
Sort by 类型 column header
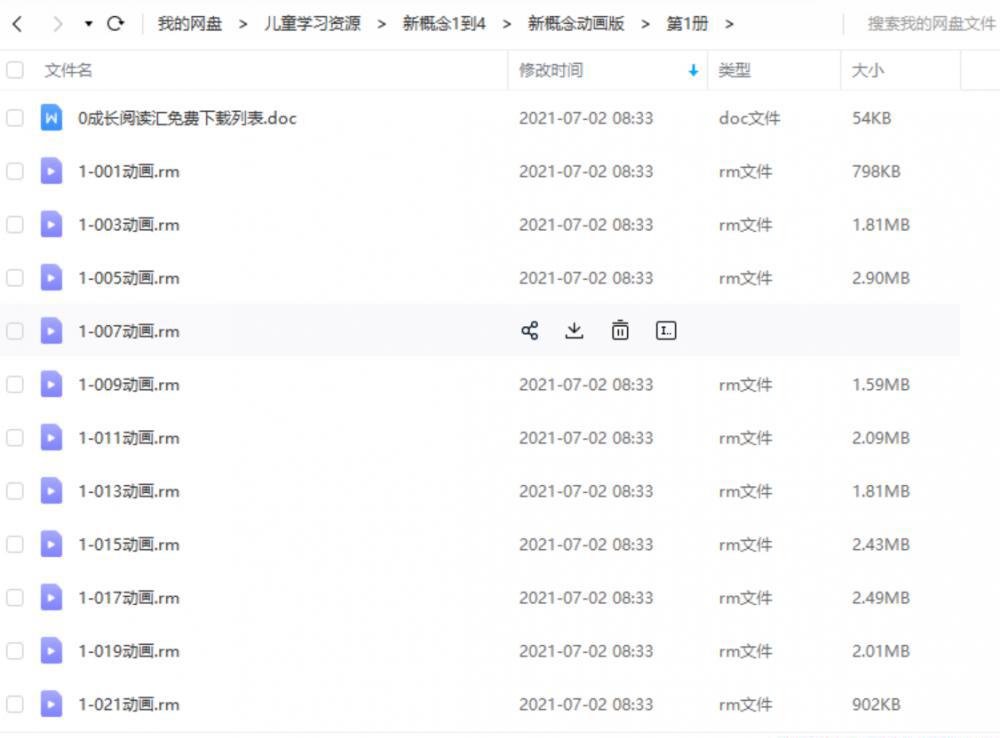click(x=734, y=70)
